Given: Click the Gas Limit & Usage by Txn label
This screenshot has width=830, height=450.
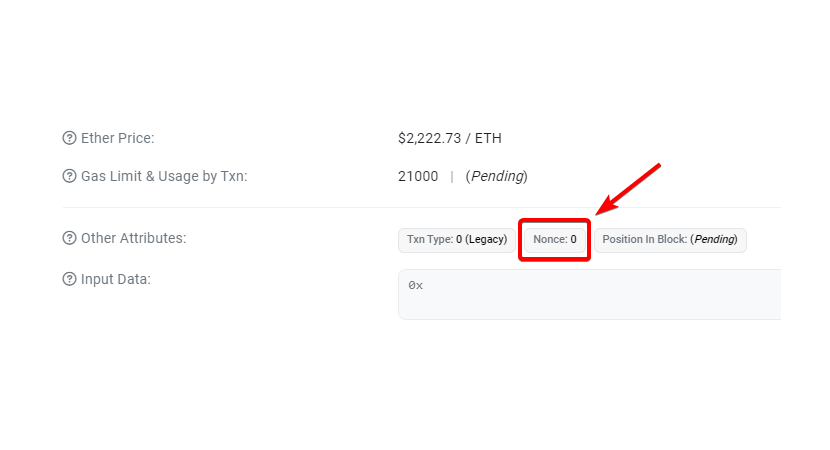Looking at the screenshot, I should tap(164, 176).
